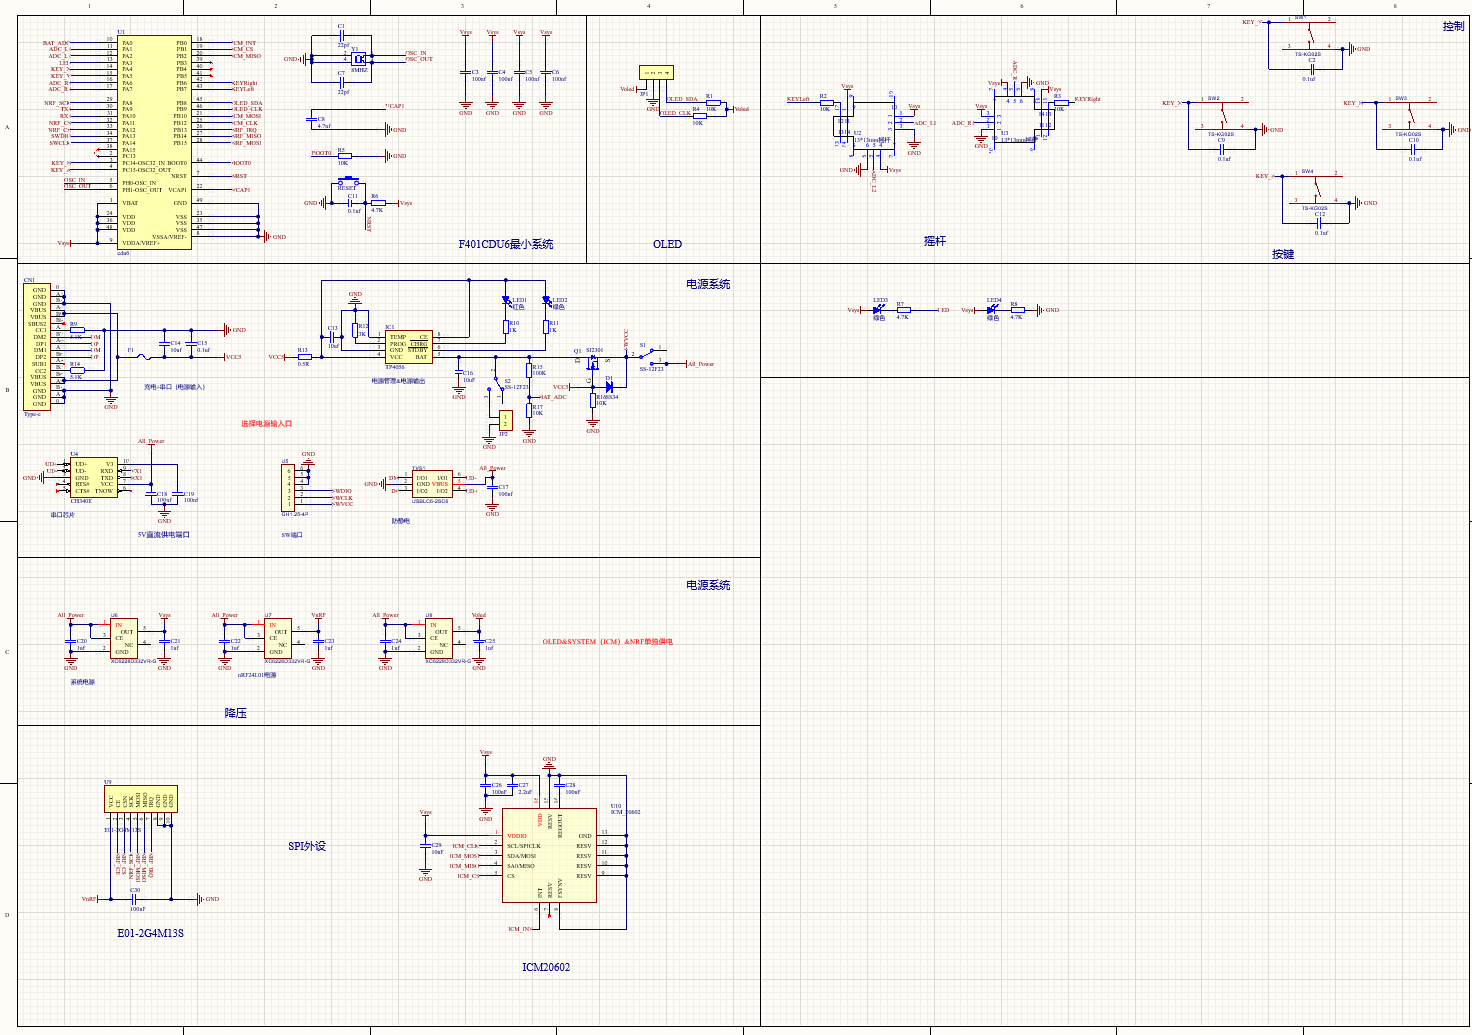1472x1035 pixels.
Task: Select resistor R7 4.7K after LED3
Action: tap(902, 310)
